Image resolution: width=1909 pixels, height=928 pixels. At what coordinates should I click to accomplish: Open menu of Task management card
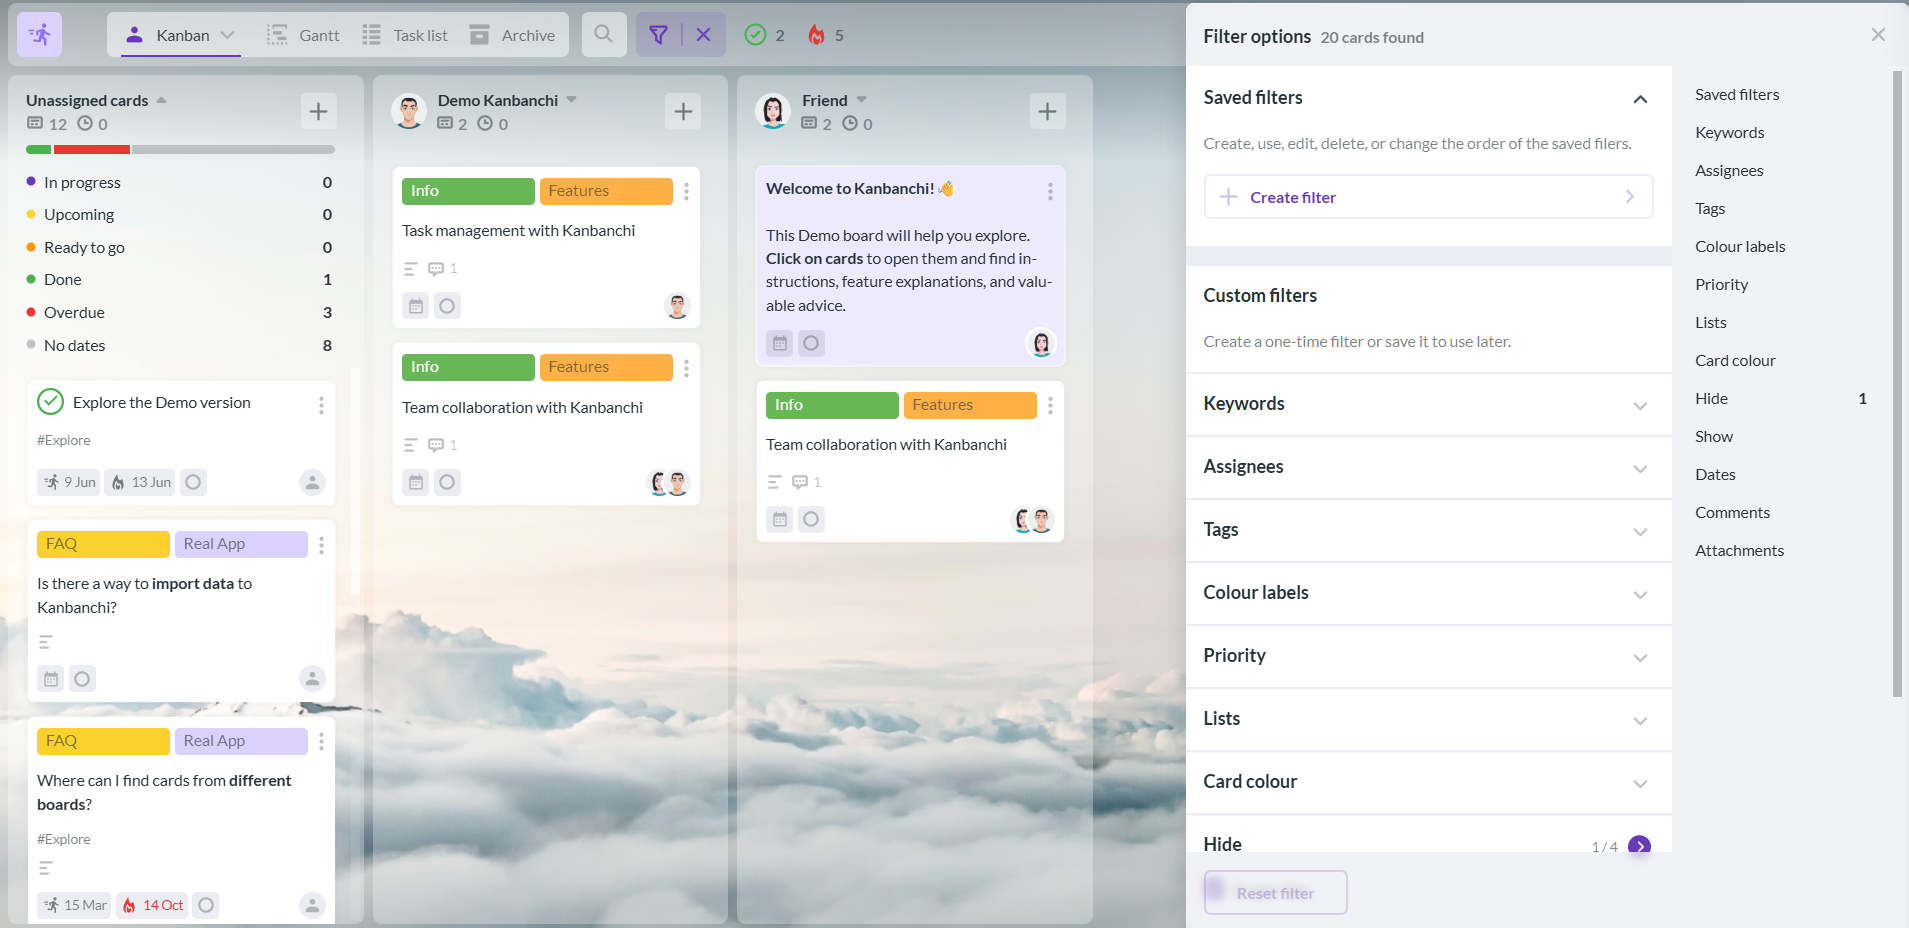(686, 191)
